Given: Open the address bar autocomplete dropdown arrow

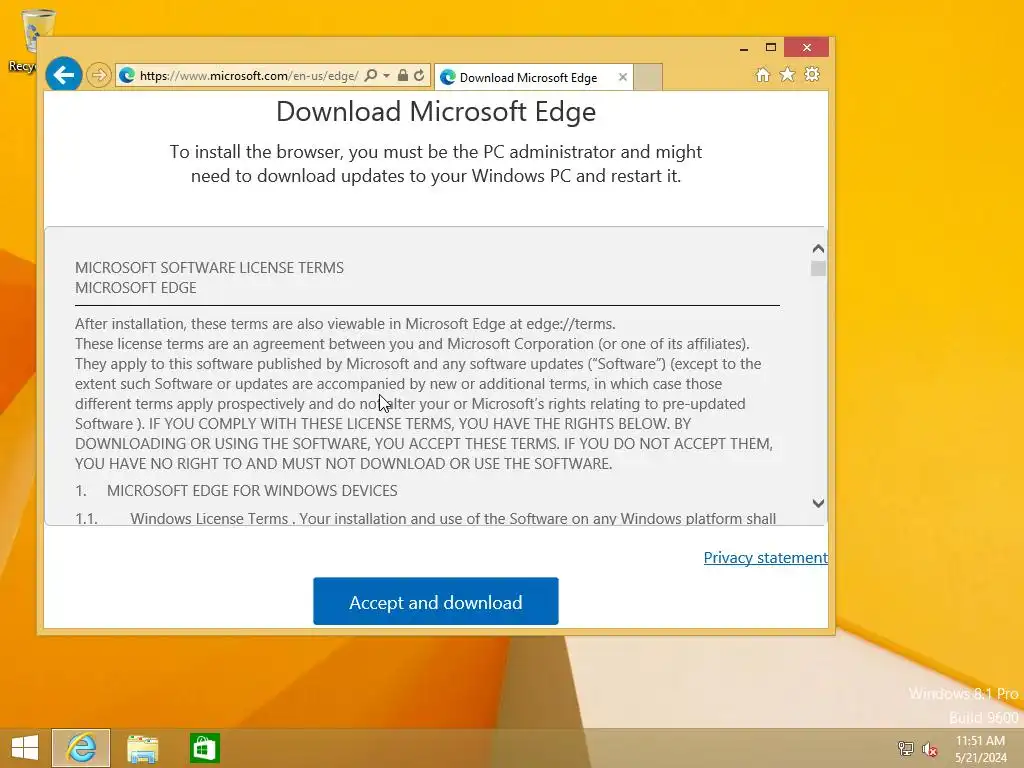Looking at the screenshot, I should (387, 76).
